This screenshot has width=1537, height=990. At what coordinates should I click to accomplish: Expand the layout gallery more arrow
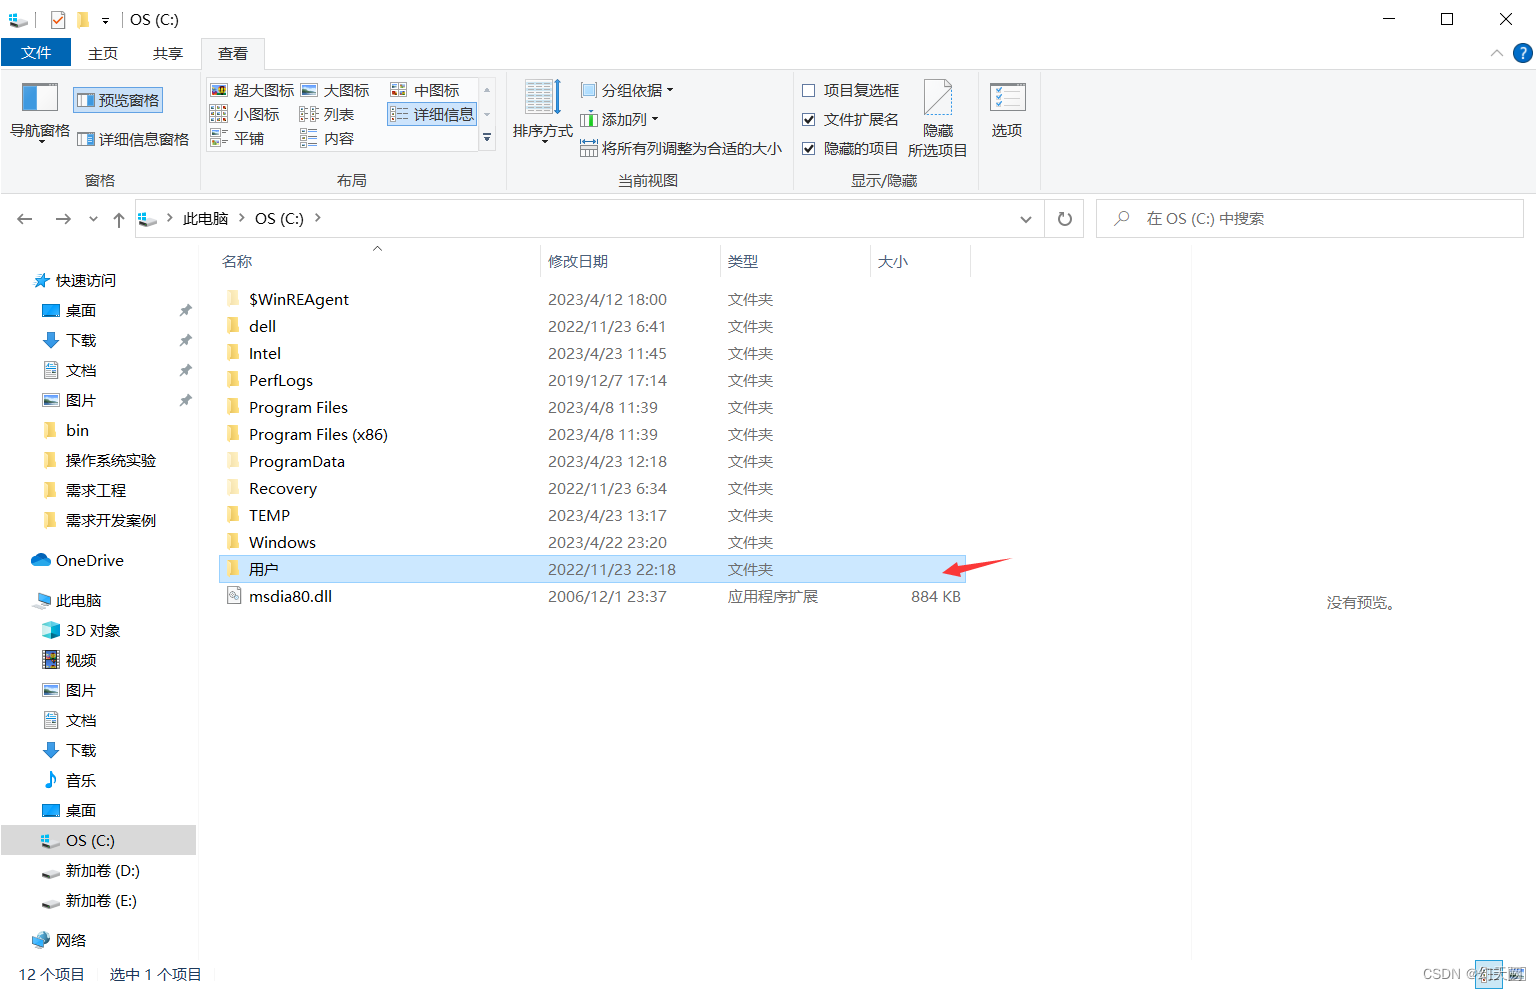point(487,138)
